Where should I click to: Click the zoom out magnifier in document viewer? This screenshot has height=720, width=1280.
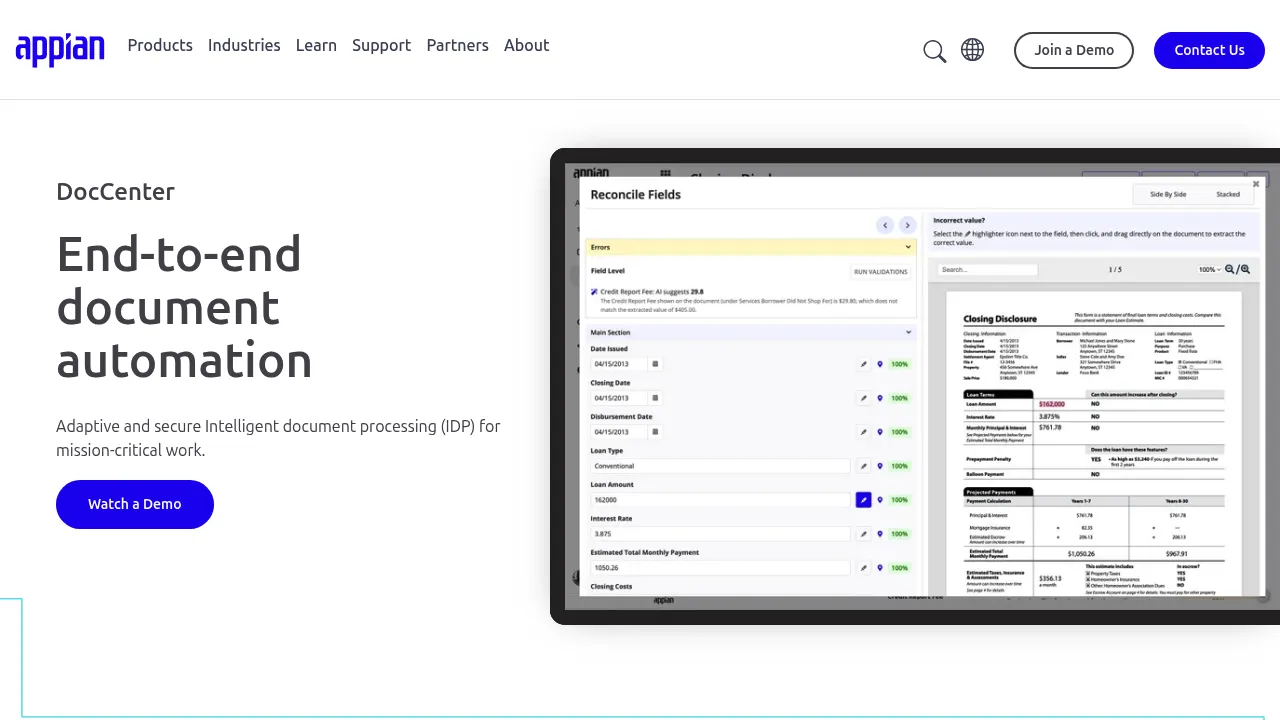pos(1230,269)
